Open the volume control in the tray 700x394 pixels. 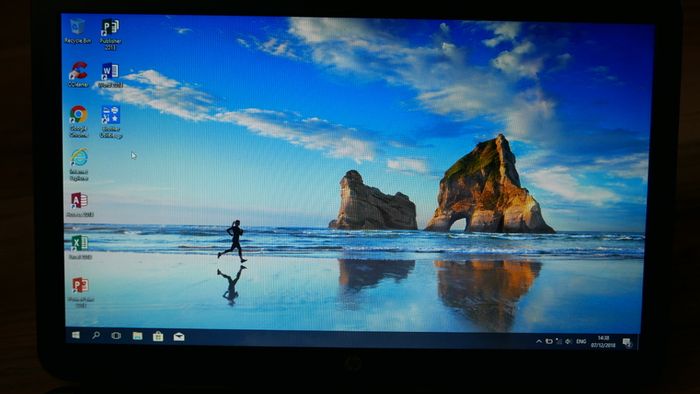[568, 342]
